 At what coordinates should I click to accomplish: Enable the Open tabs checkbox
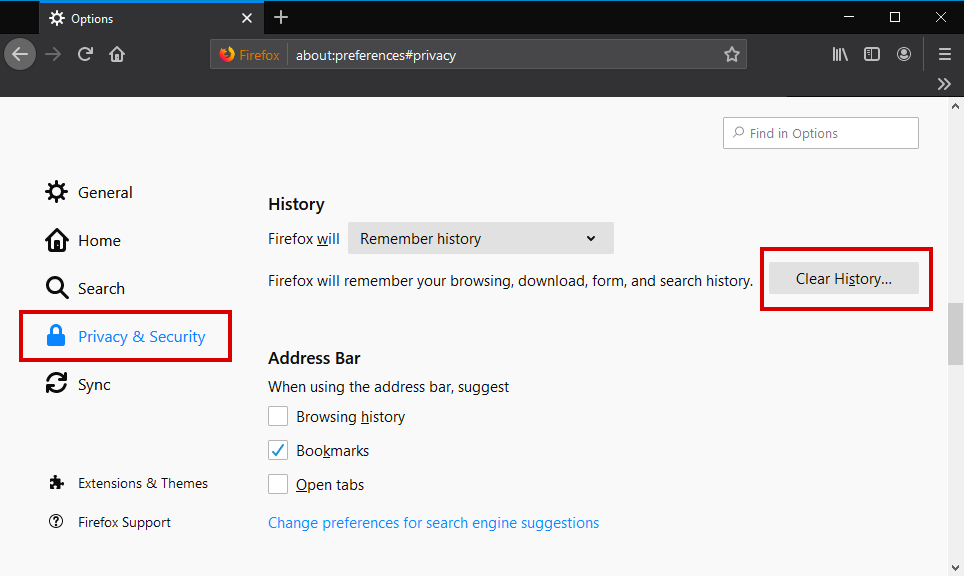coord(278,485)
